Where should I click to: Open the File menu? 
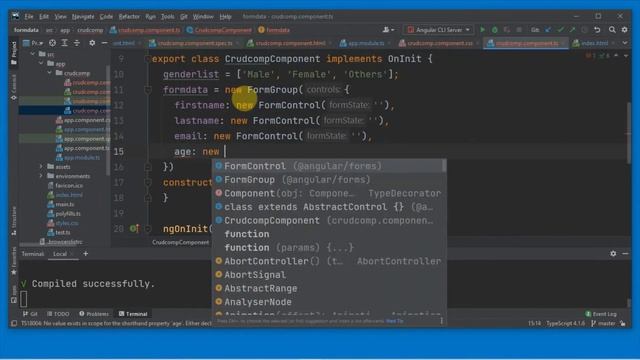click(29, 17)
